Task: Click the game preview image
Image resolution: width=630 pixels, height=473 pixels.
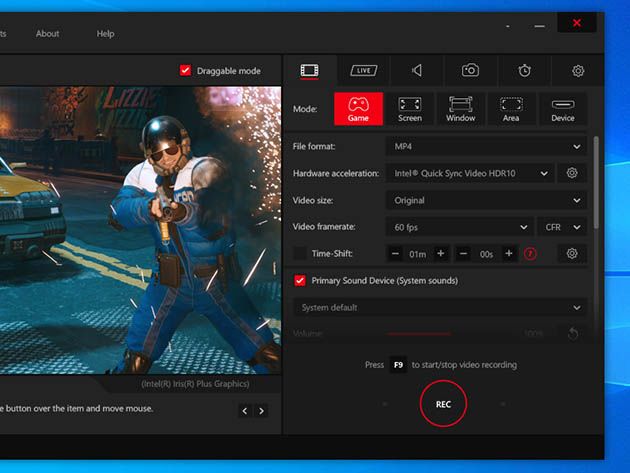Action: coord(141,230)
